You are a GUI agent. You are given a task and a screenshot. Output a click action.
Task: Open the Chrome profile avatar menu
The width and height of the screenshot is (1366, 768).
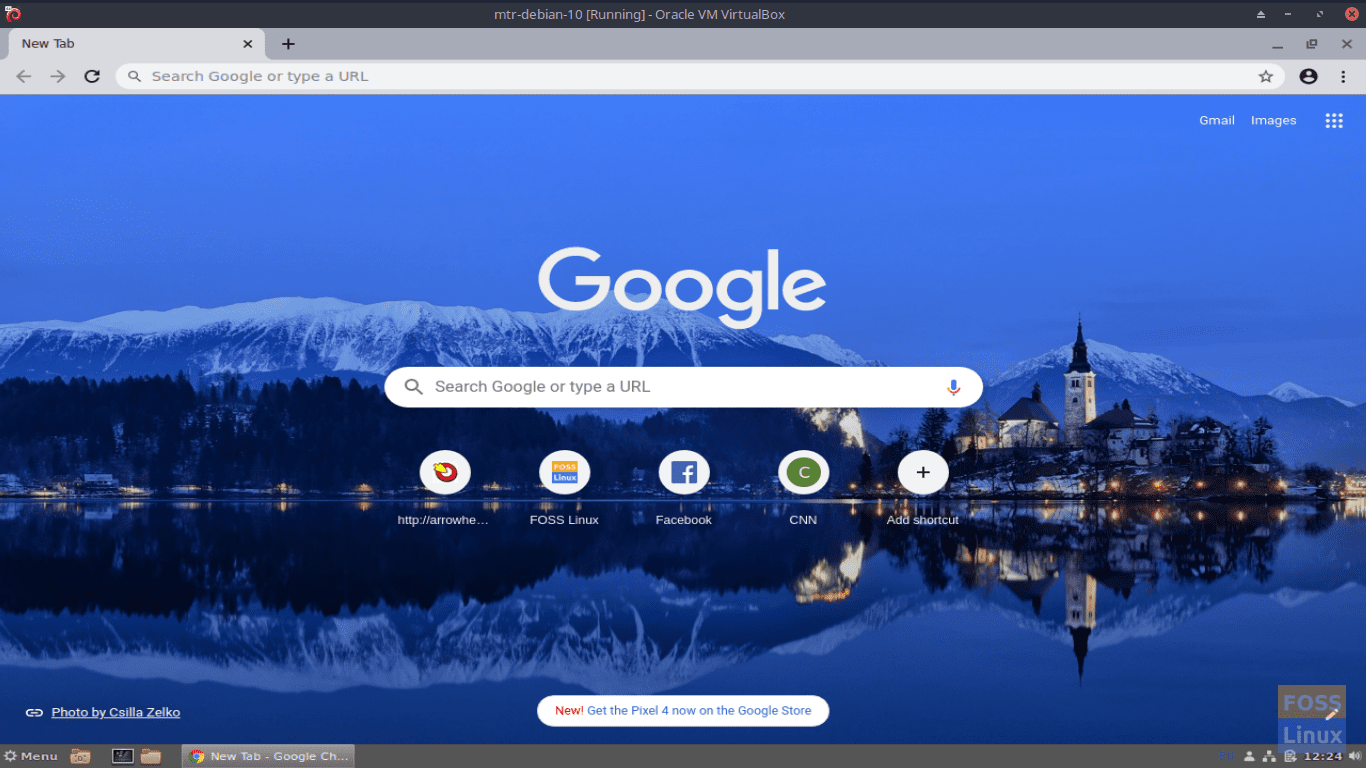(x=1308, y=76)
